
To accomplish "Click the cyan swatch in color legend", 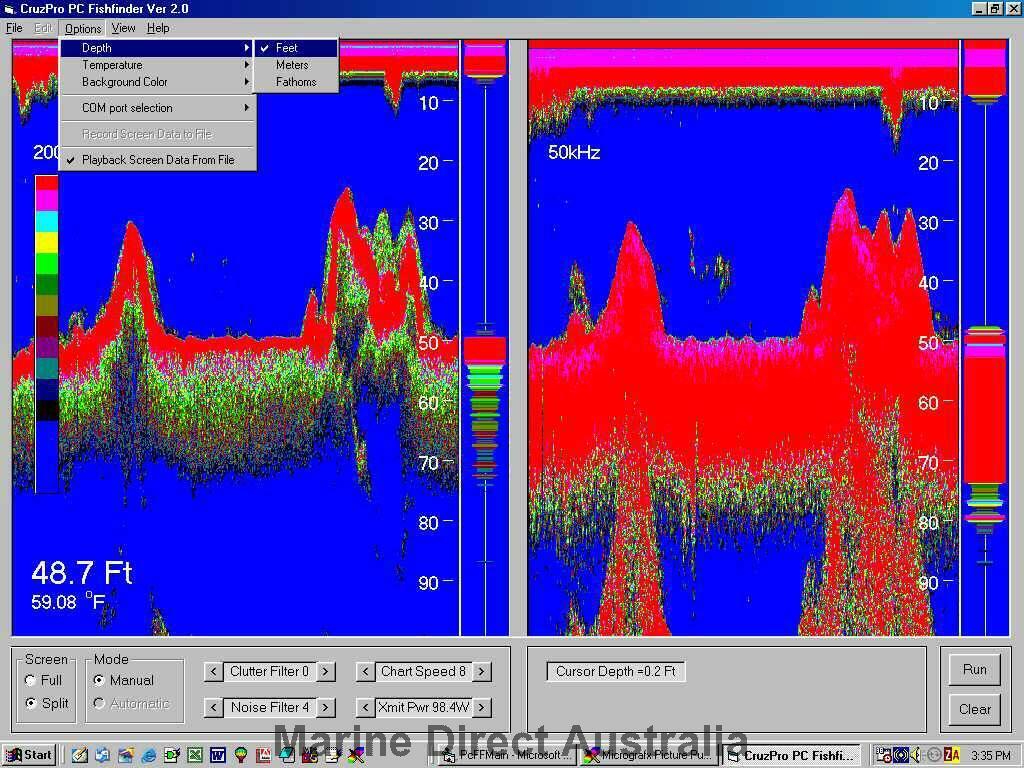I will 46,221.
